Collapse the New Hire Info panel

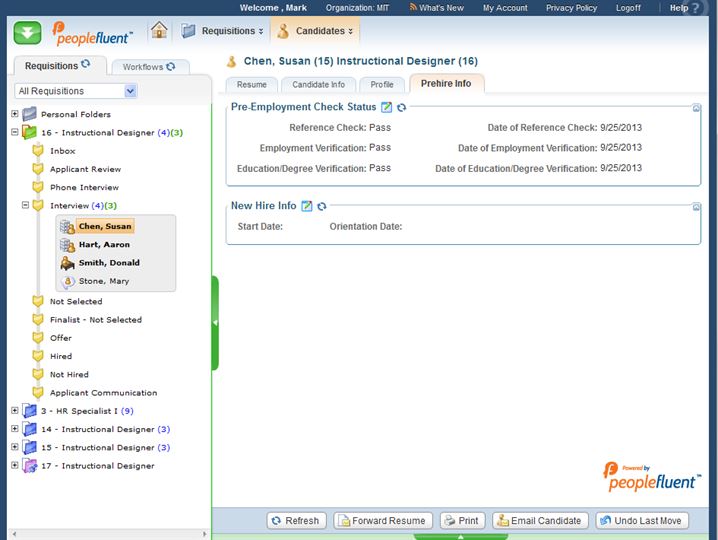pyautogui.click(x=696, y=207)
